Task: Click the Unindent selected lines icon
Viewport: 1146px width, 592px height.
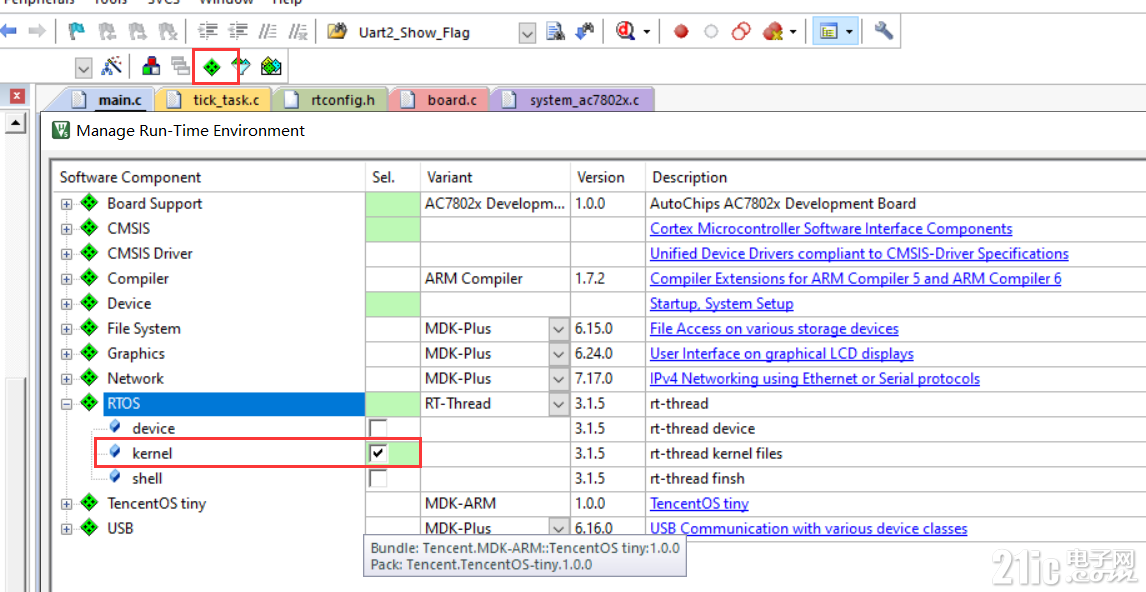Action: pos(238,31)
